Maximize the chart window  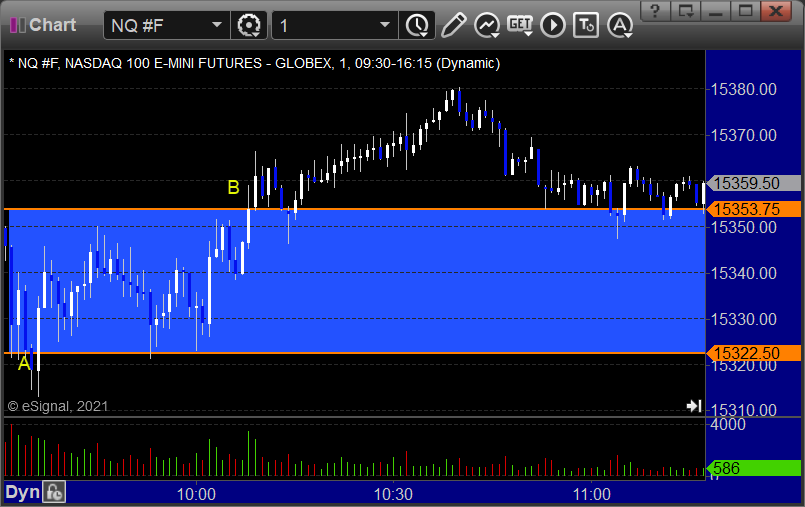click(745, 11)
